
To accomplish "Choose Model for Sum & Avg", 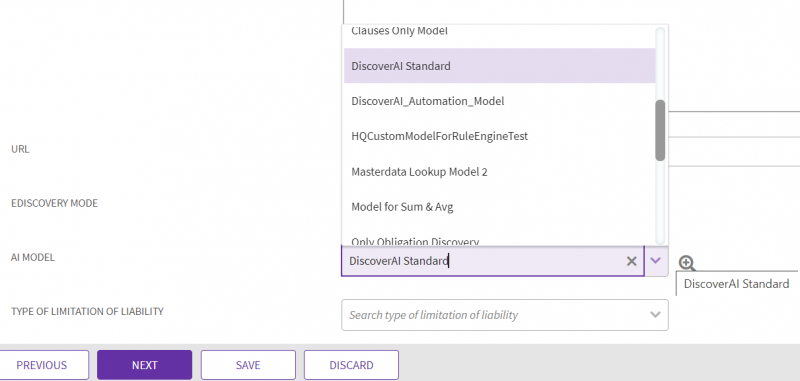I will [499, 207].
